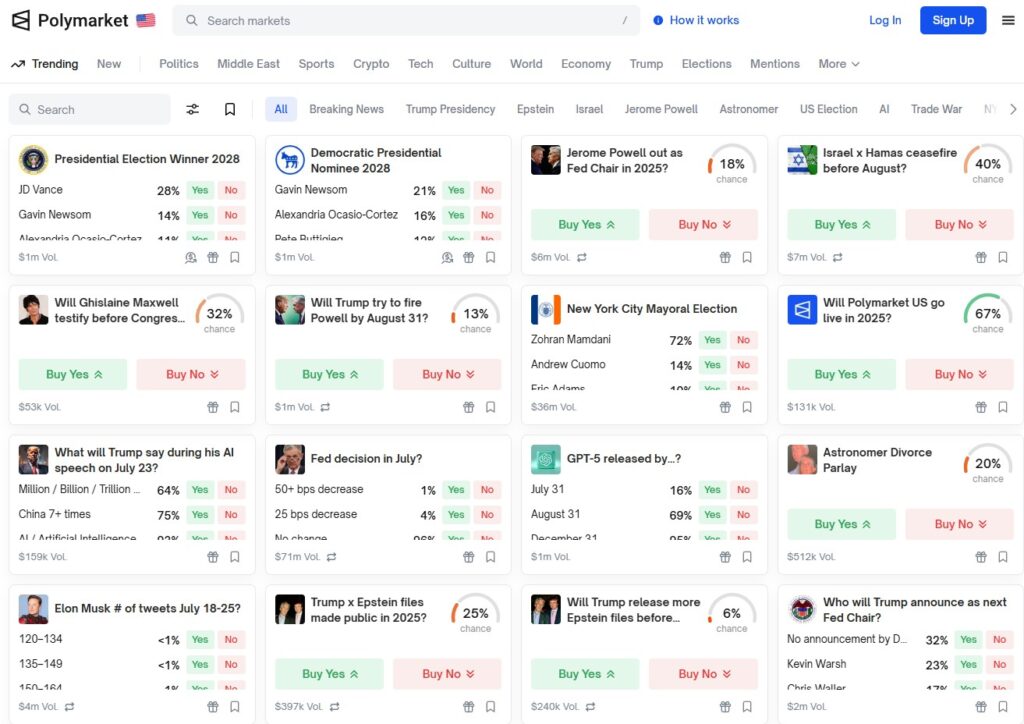Buy Yes on Jerome Powell out as Fed Chair
Viewport: 1024px width, 724px height.
coord(585,225)
